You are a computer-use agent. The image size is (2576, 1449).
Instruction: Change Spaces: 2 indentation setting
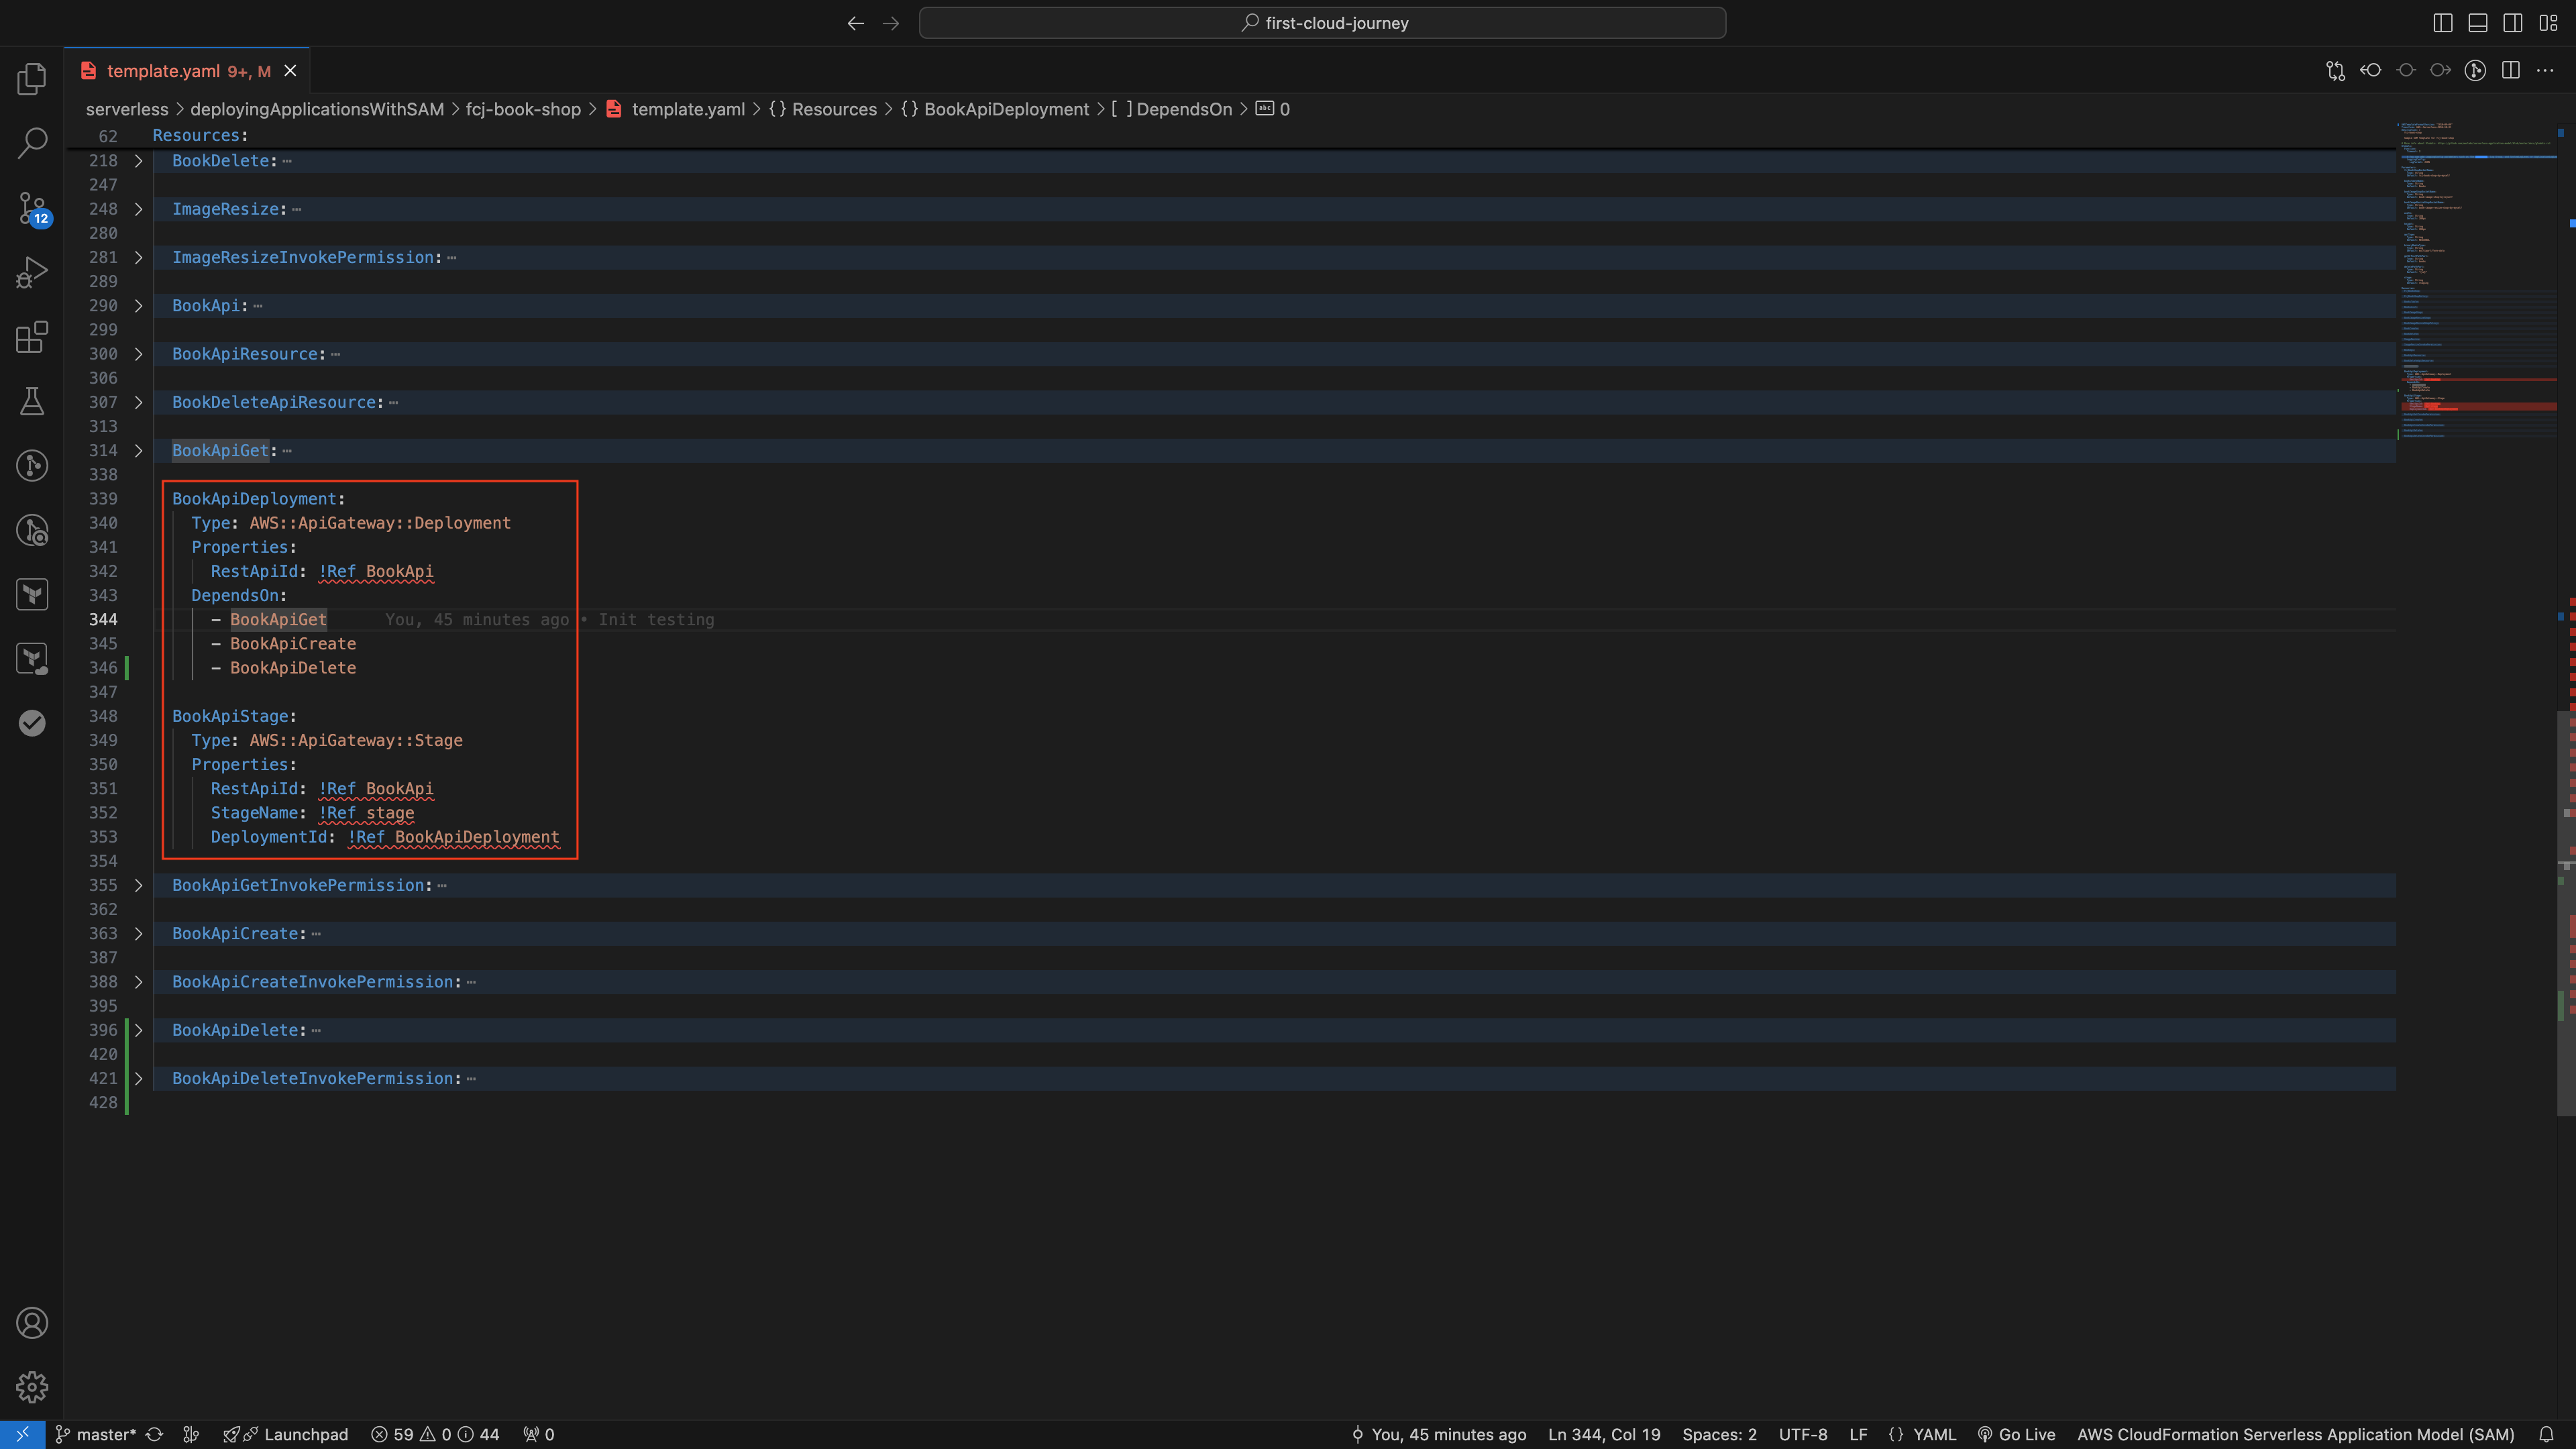tap(1719, 1434)
